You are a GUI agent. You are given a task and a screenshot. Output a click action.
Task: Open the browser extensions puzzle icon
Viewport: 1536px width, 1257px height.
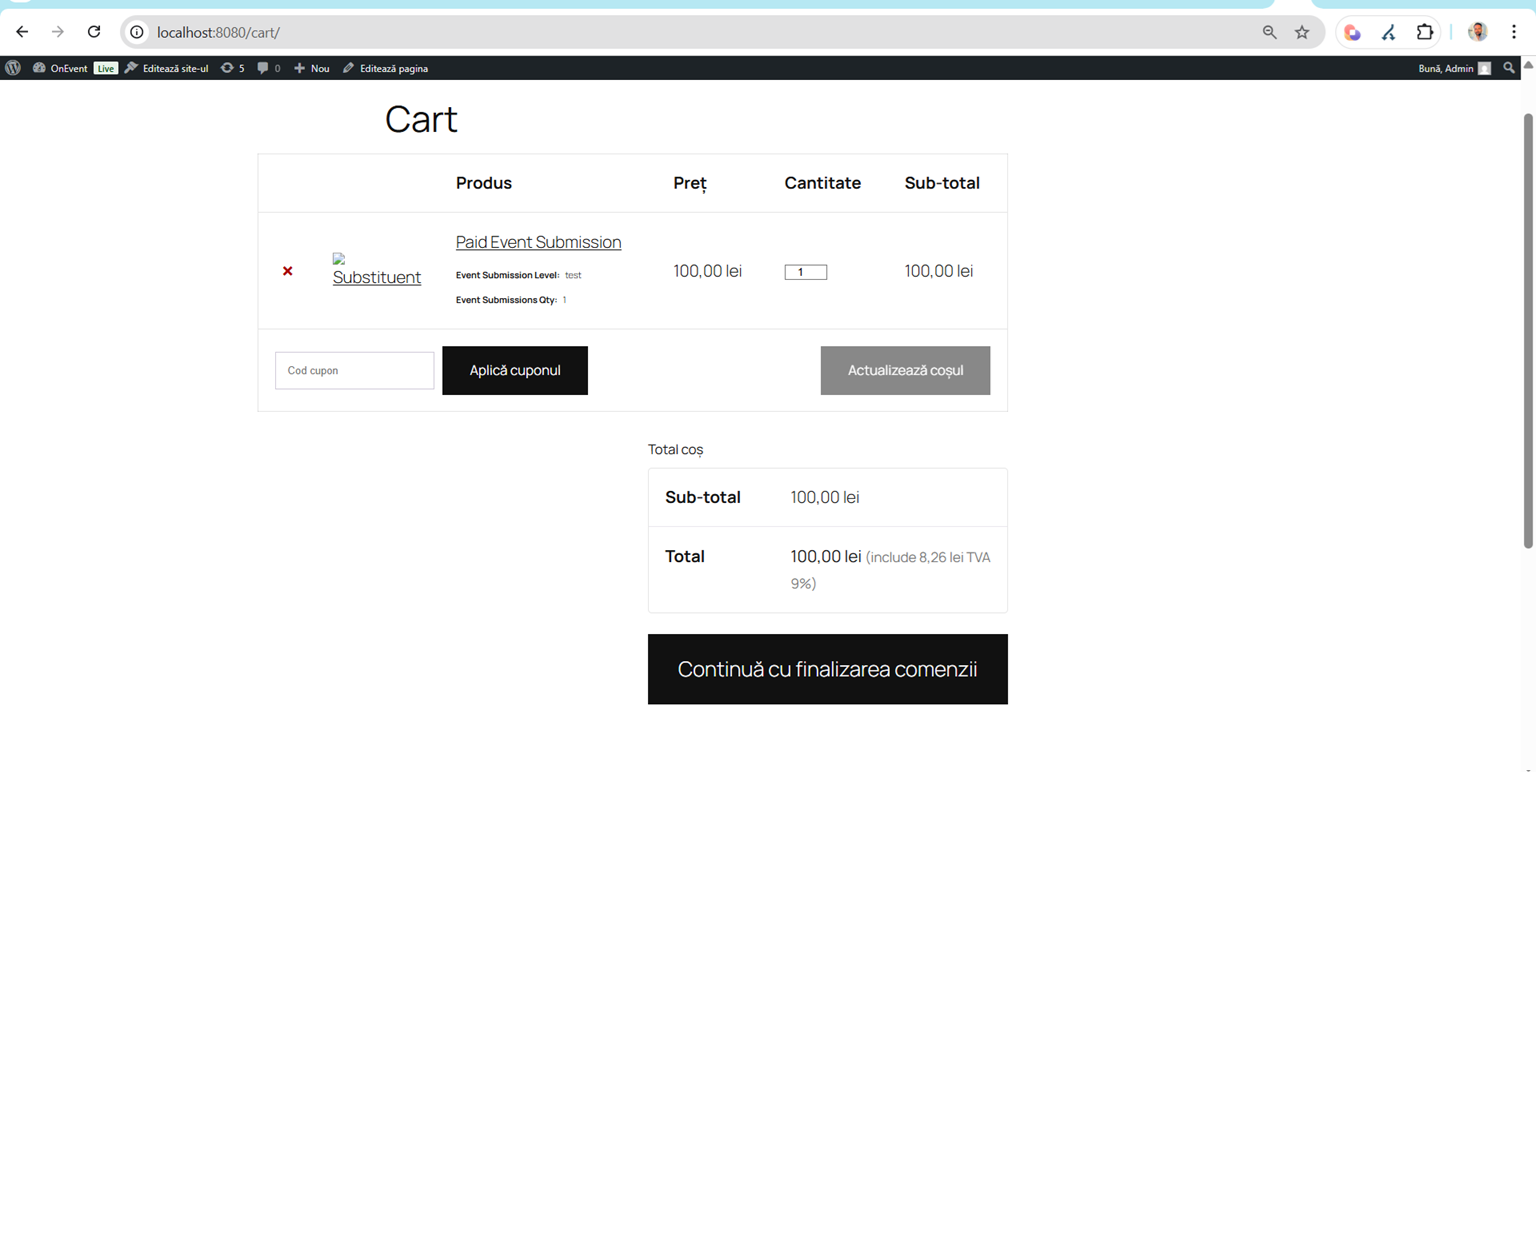click(x=1424, y=32)
